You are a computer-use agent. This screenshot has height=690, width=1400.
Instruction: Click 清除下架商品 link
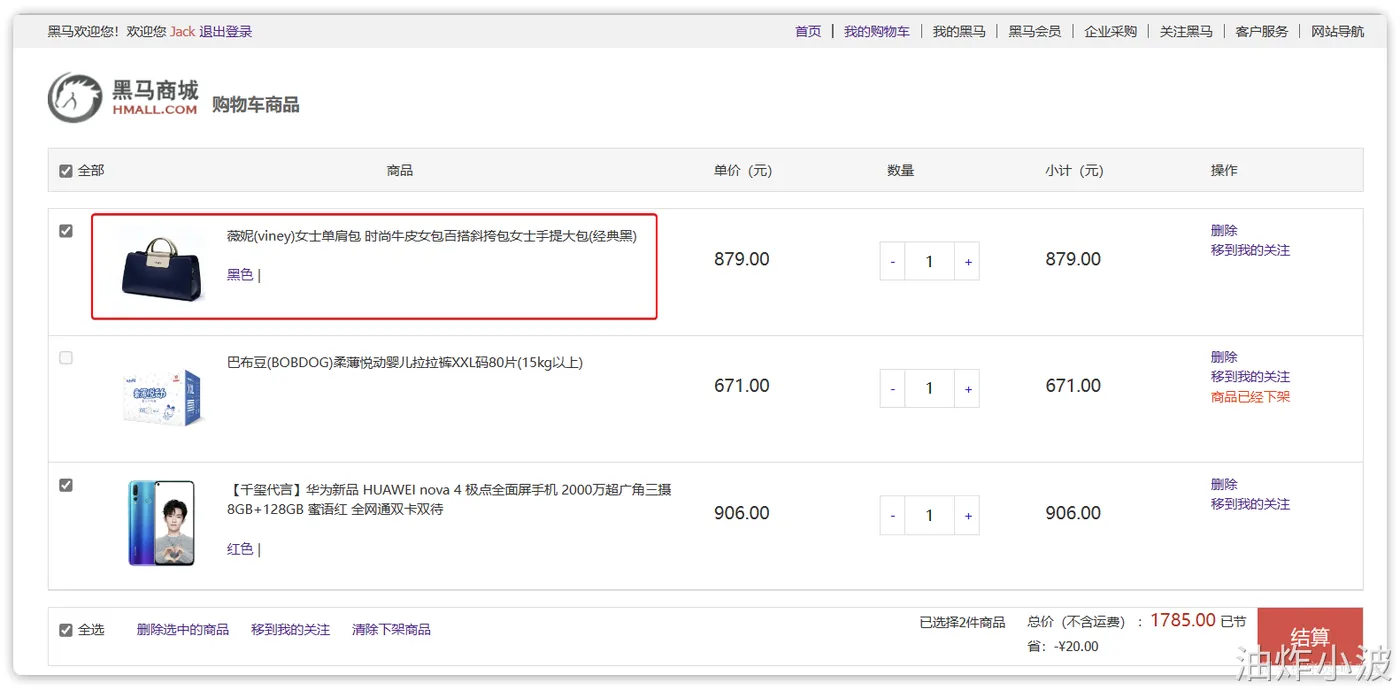pos(391,630)
